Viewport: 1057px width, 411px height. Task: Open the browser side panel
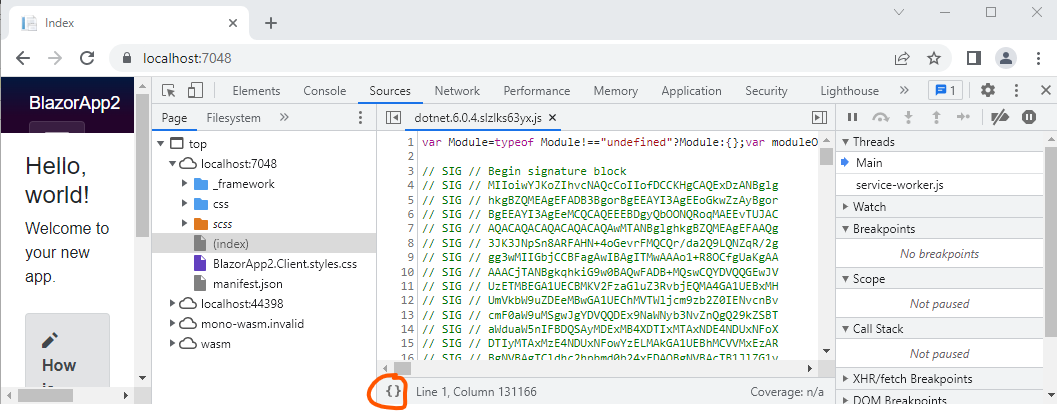[x=973, y=59]
